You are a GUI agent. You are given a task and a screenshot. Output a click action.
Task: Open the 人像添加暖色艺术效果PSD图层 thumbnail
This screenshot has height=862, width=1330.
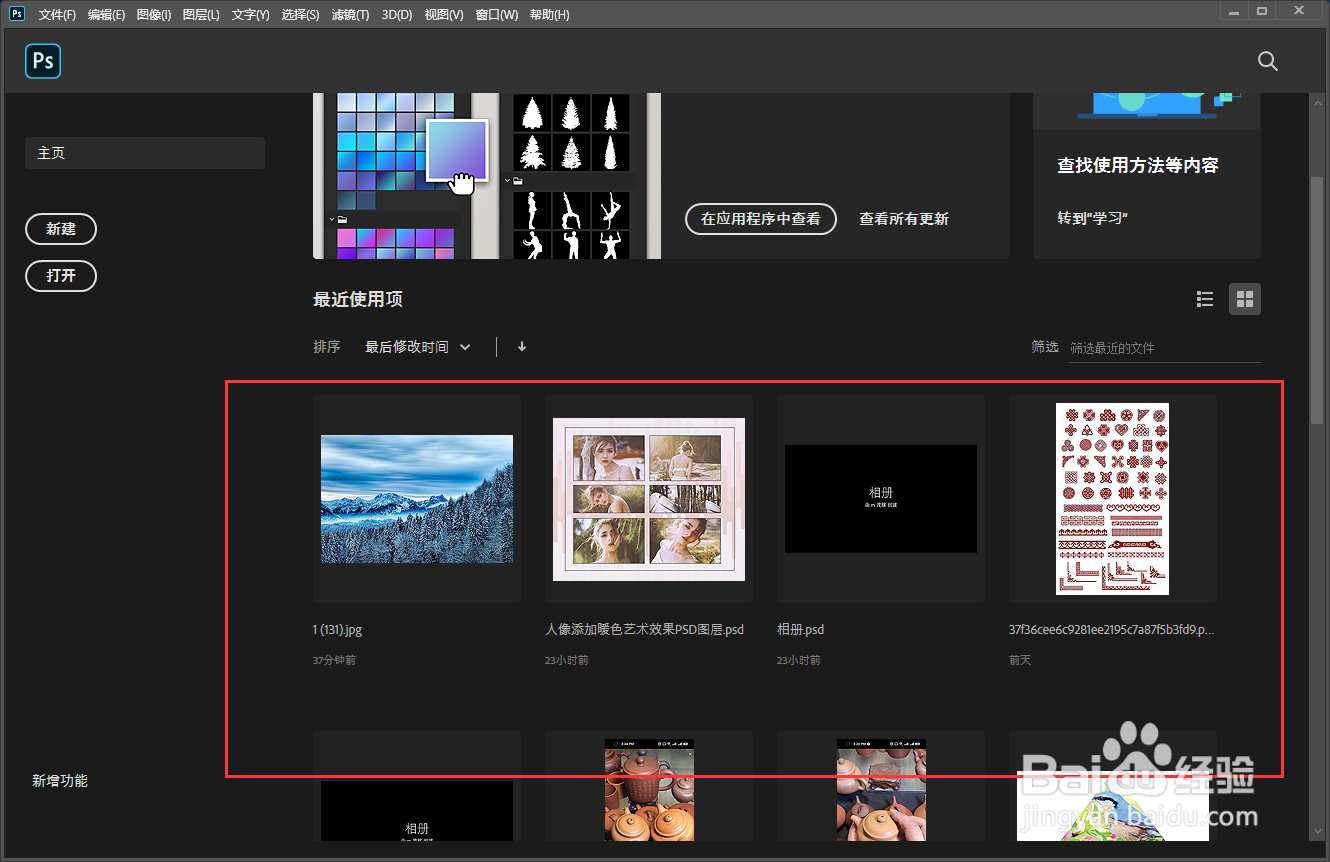pyautogui.click(x=649, y=499)
